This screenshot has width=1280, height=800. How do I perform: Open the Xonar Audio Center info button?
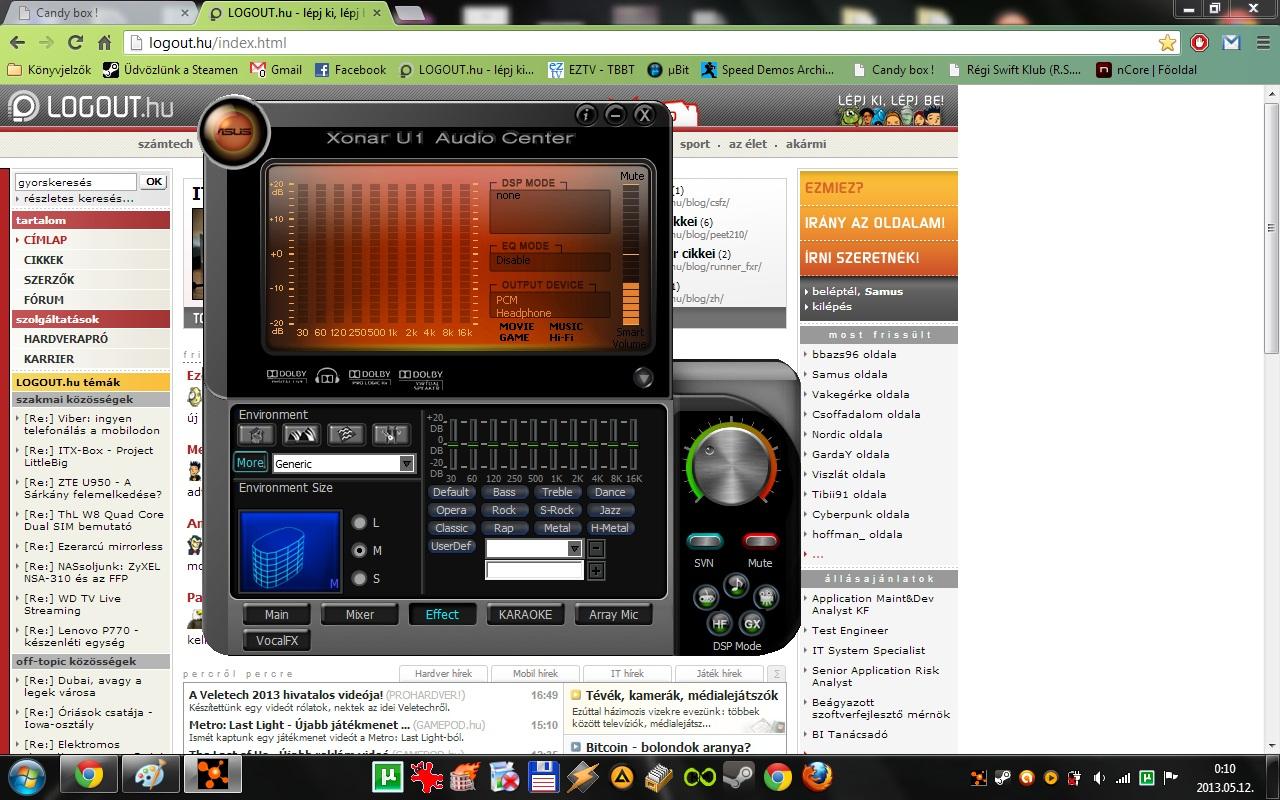tap(587, 115)
